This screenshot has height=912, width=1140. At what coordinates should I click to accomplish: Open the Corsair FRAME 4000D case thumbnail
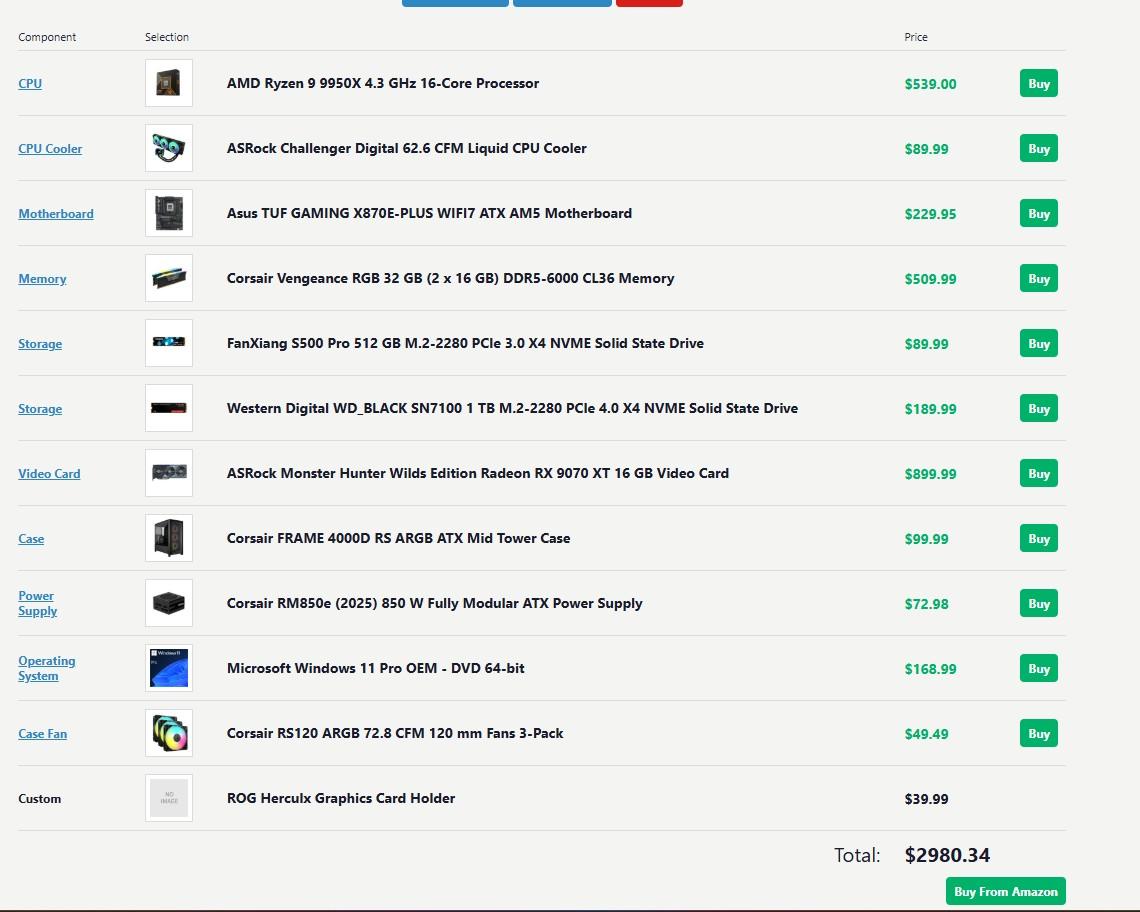click(x=169, y=538)
